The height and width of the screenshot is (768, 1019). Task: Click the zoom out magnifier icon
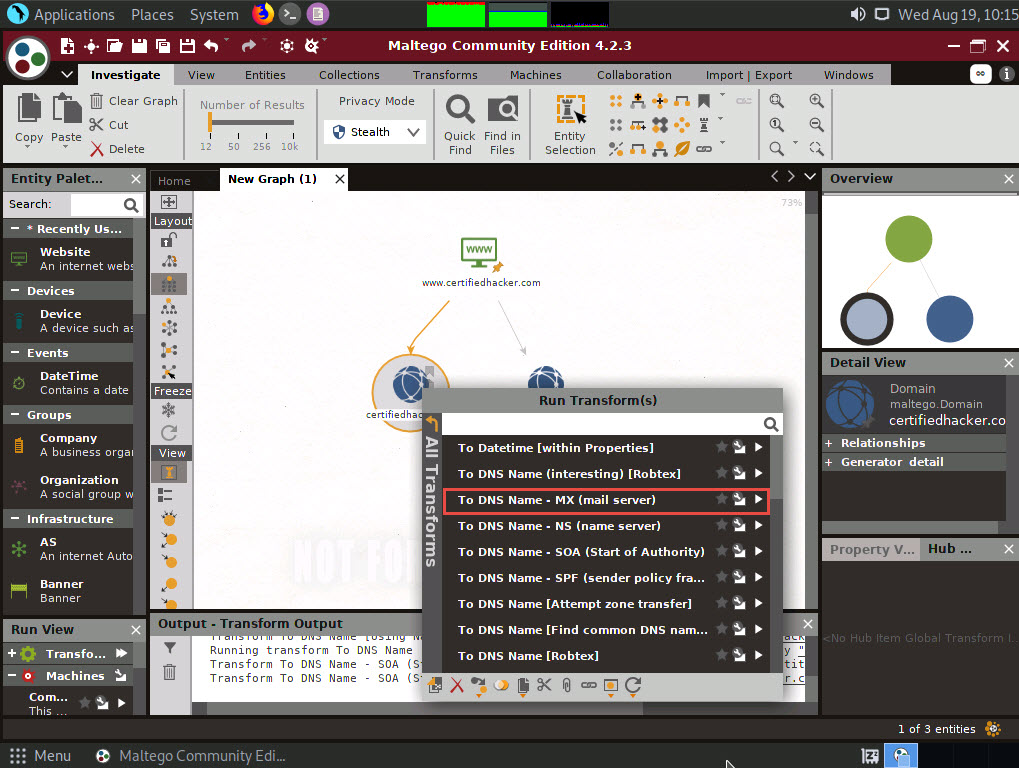(x=816, y=125)
